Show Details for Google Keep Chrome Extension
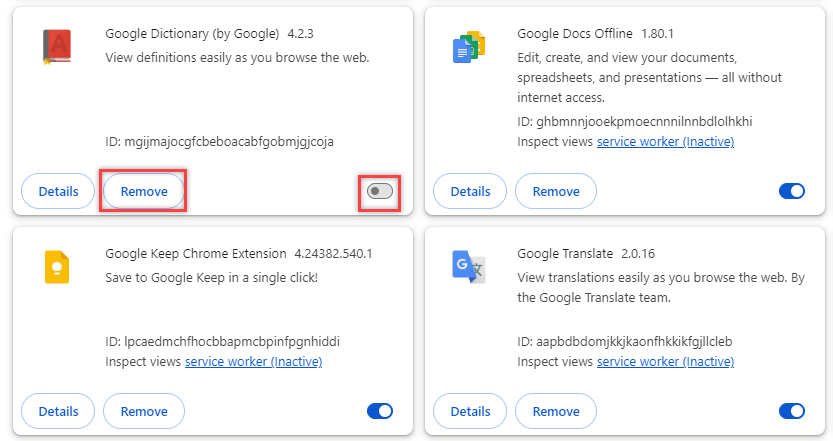Screen dimensions: 833x441 pos(58,411)
